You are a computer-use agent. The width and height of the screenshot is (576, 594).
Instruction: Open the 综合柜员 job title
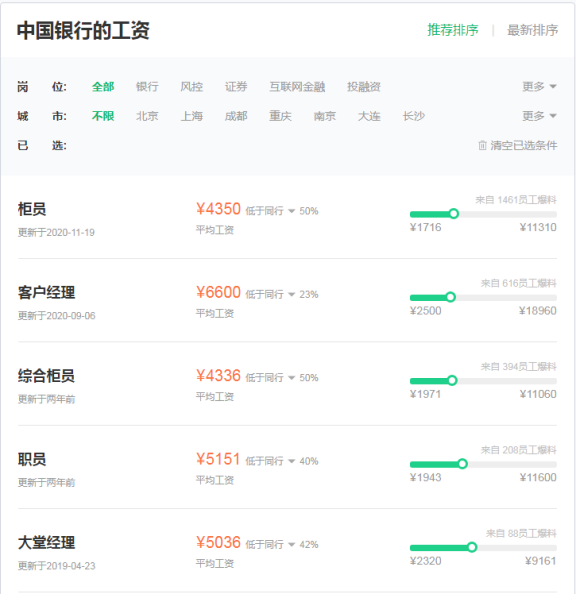[x=46, y=376]
